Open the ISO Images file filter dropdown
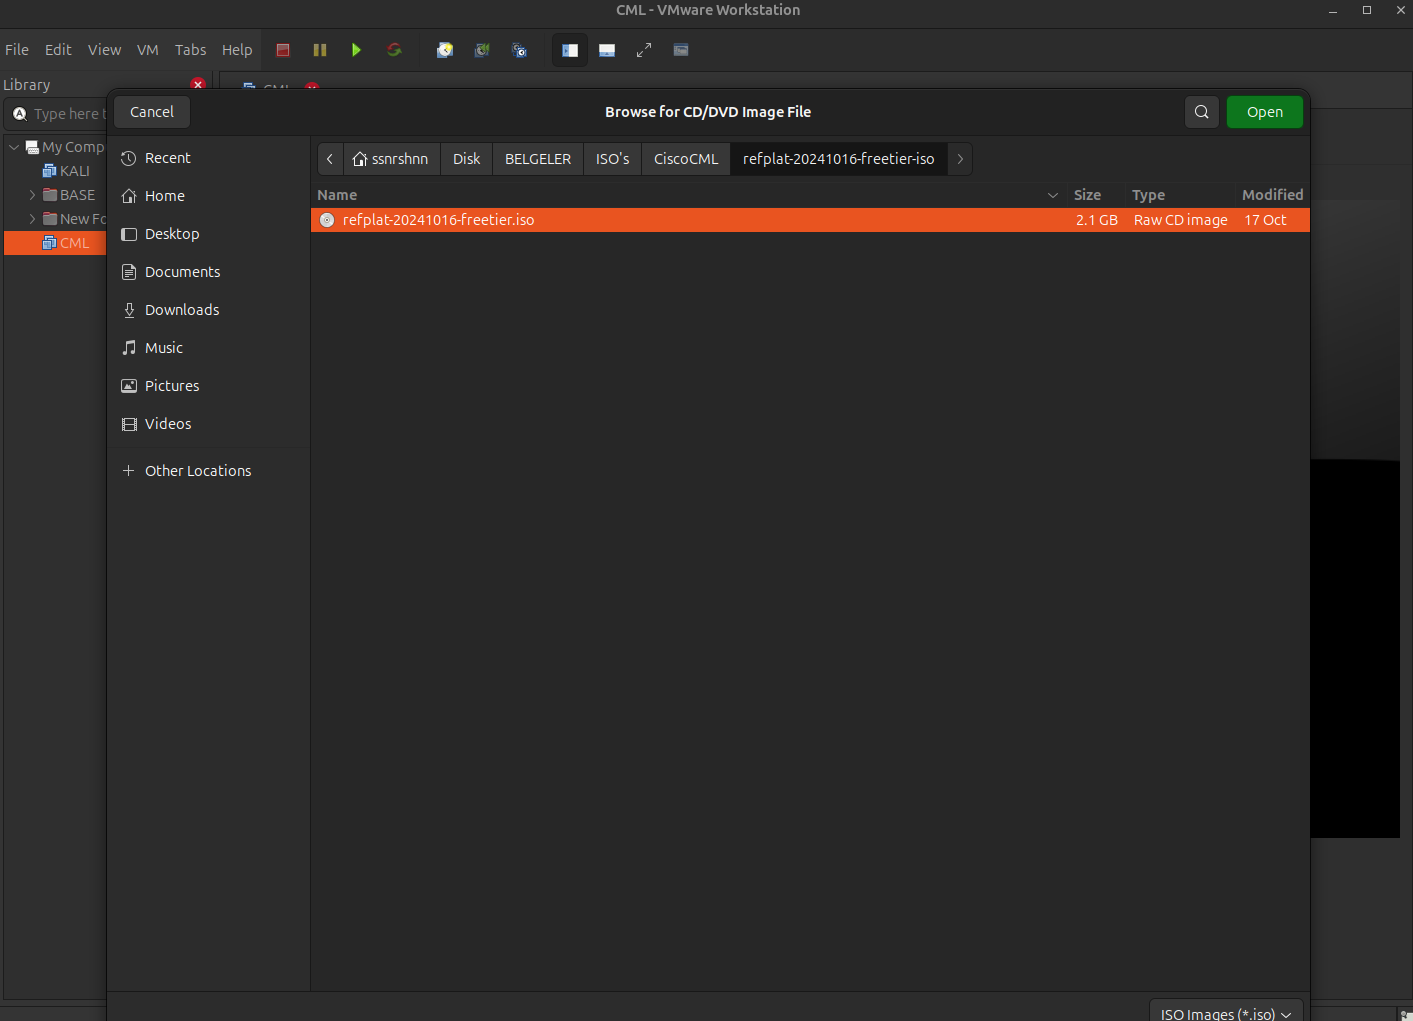The image size is (1413, 1021). (1225, 1013)
